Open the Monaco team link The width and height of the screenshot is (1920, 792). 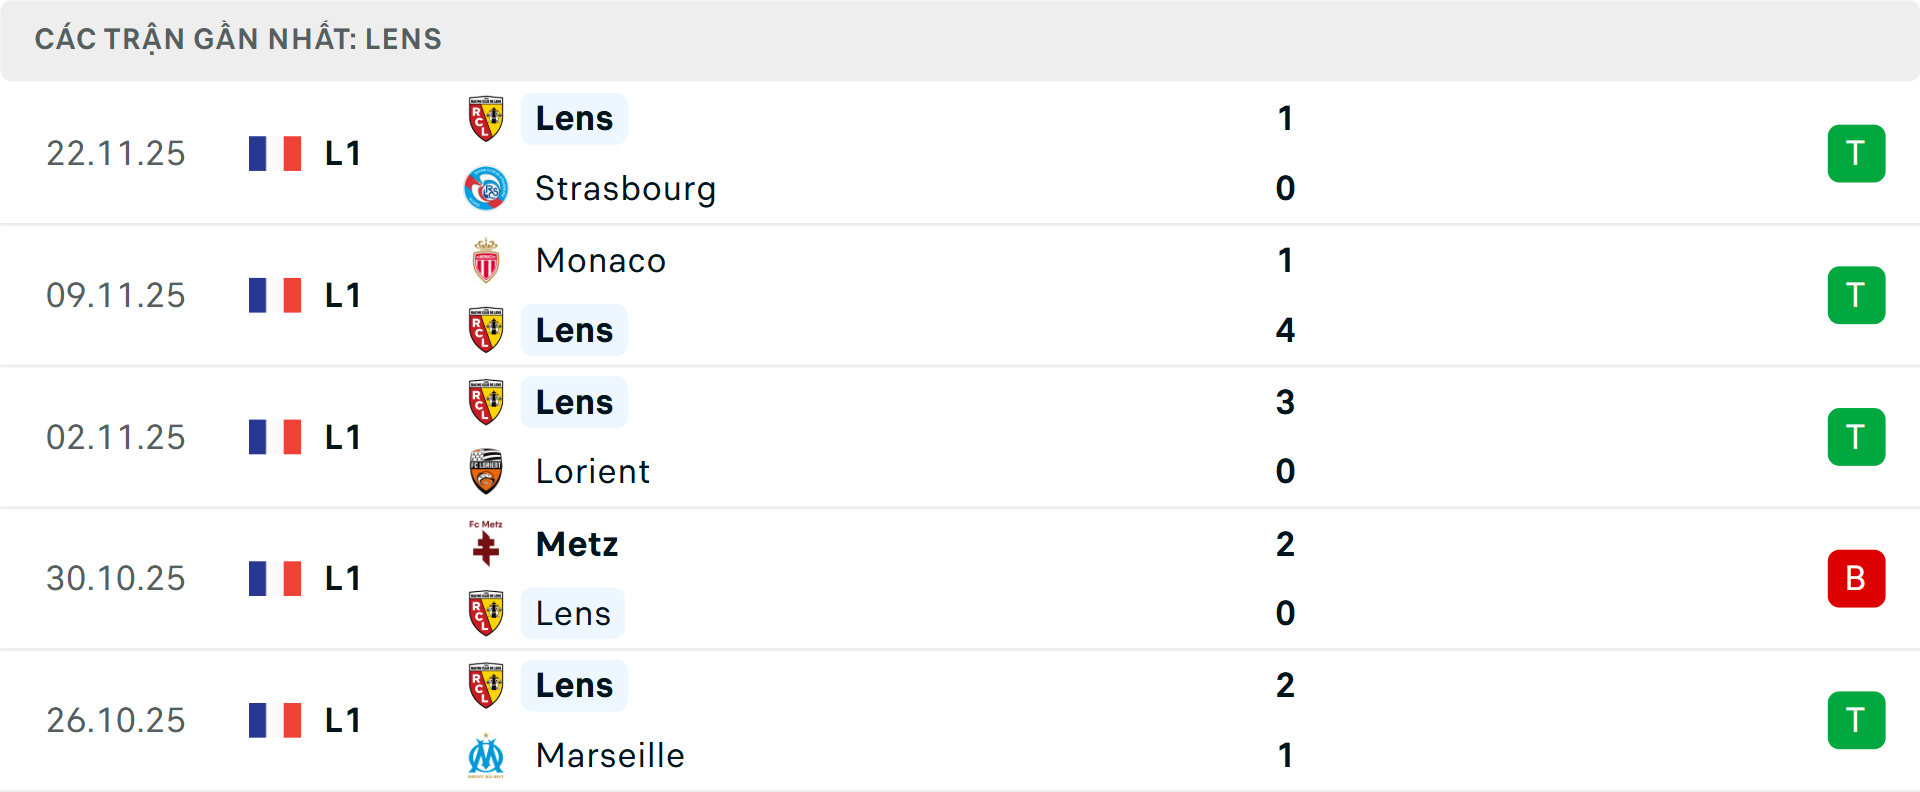(601, 261)
